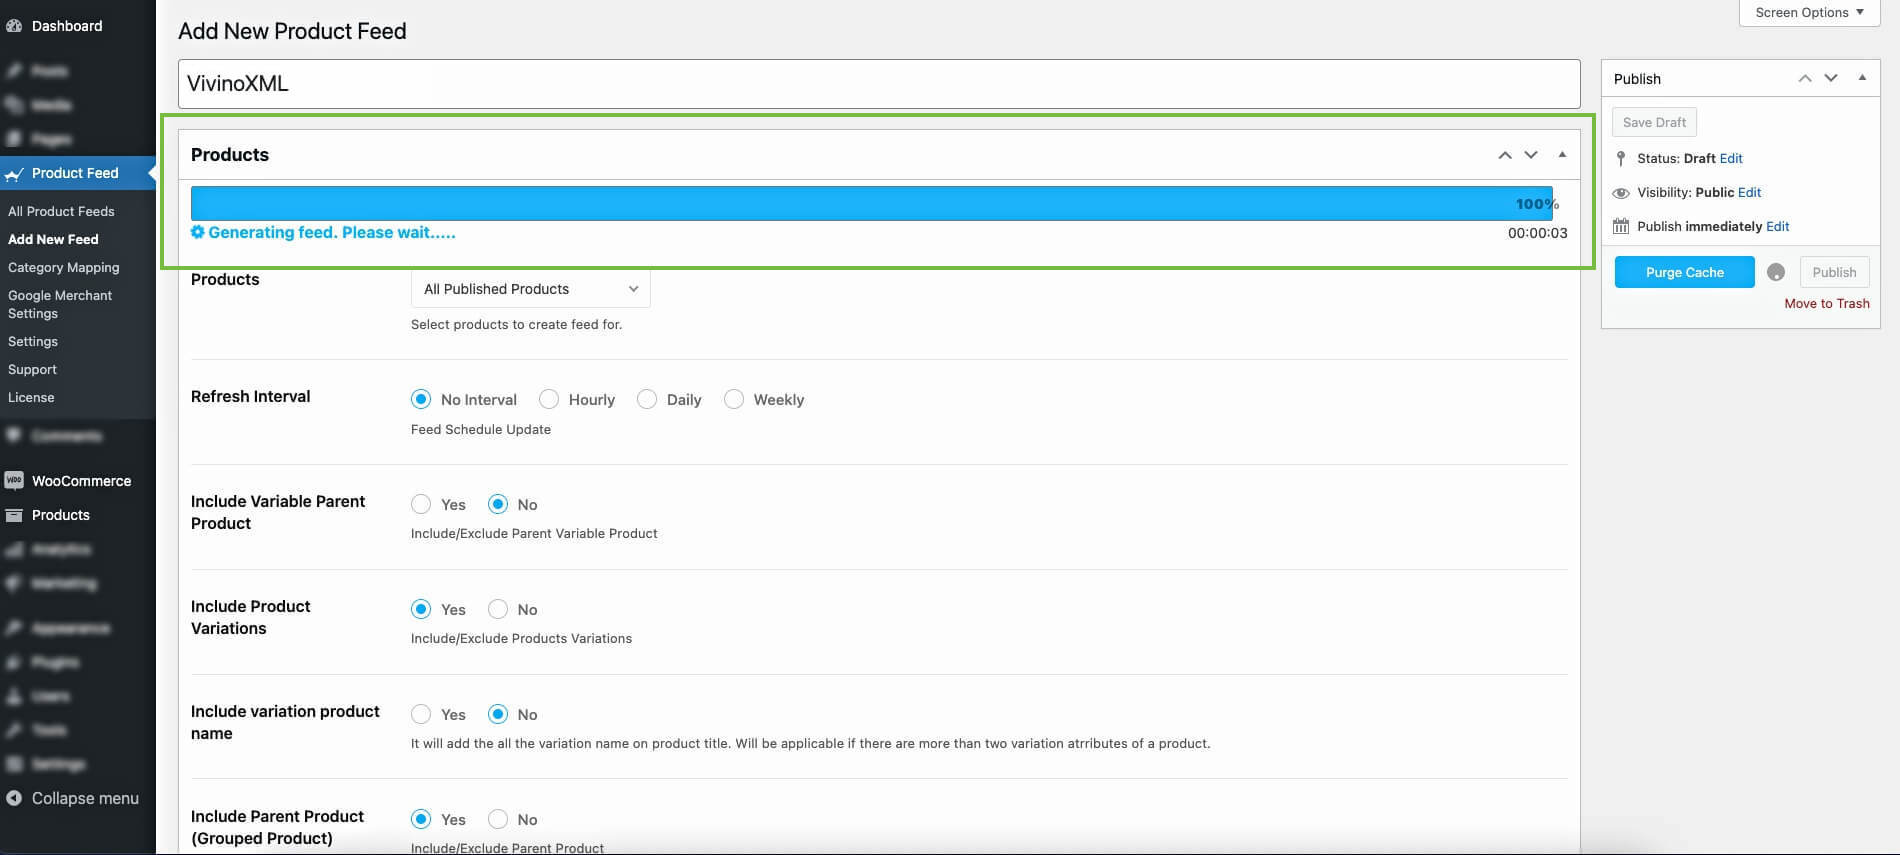Open WooCommerce in the sidebar
This screenshot has height=855, width=1900.
pyautogui.click(x=81, y=481)
